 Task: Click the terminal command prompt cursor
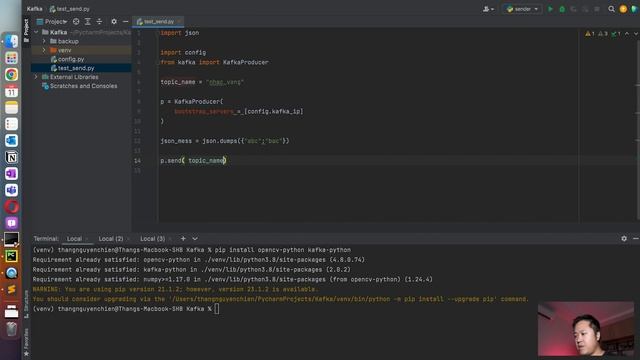[x=217, y=309]
